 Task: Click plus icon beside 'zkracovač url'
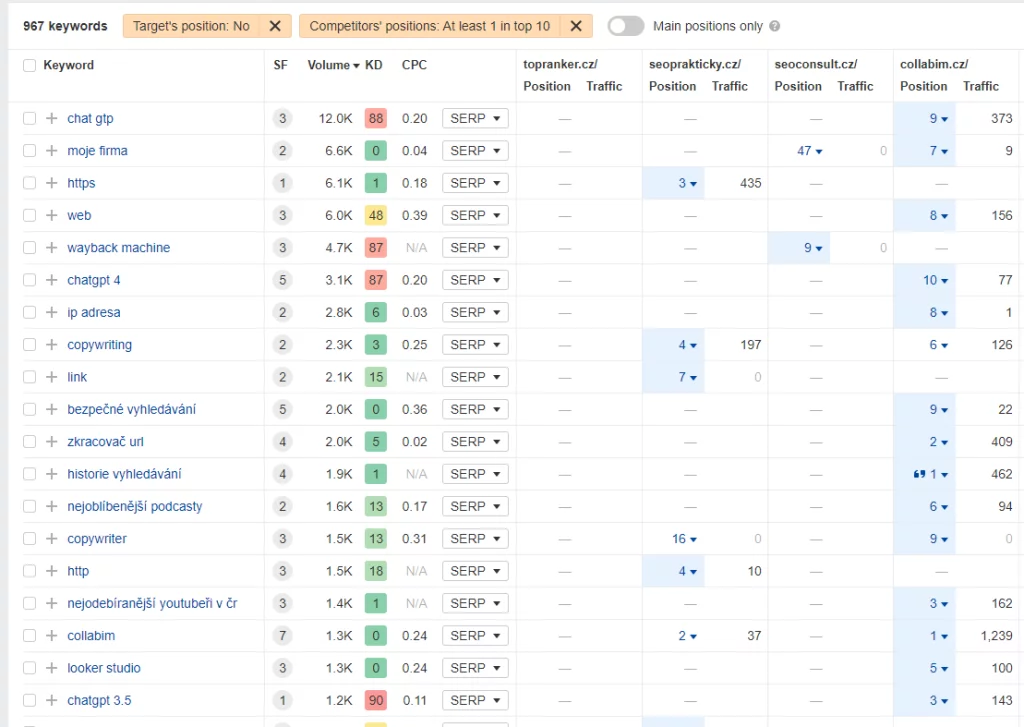click(52, 442)
